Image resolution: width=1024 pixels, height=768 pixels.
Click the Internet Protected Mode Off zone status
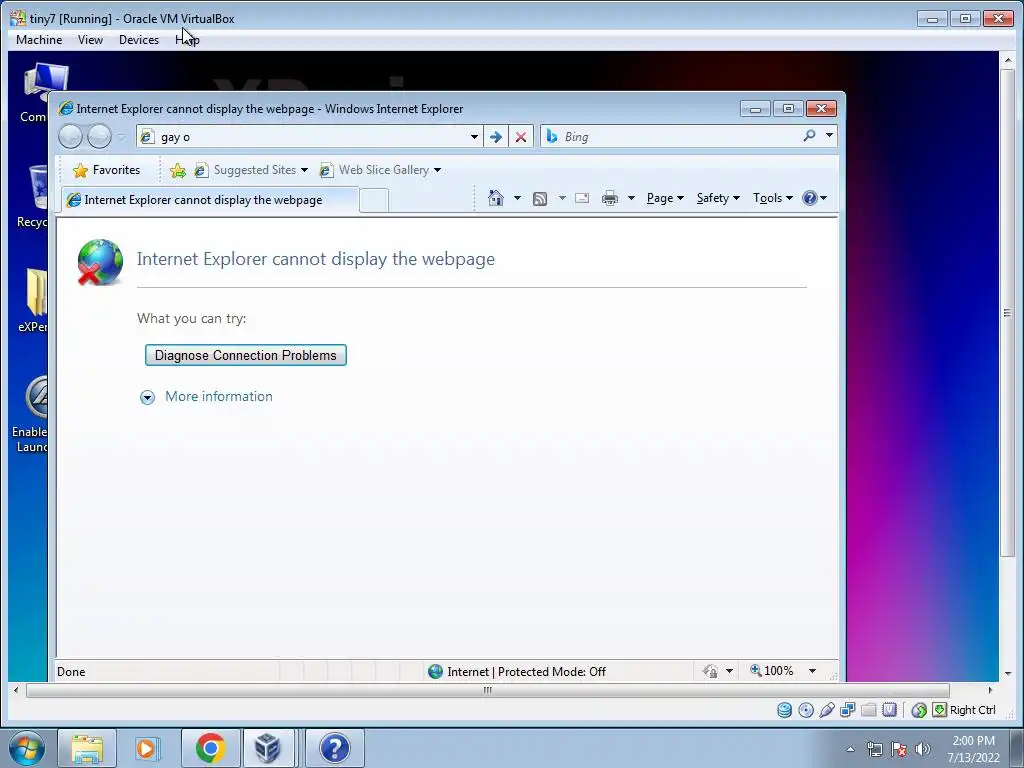point(517,671)
